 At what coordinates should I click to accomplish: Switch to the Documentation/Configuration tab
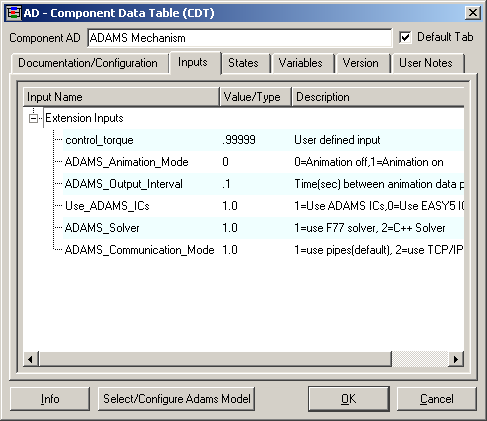click(x=88, y=63)
